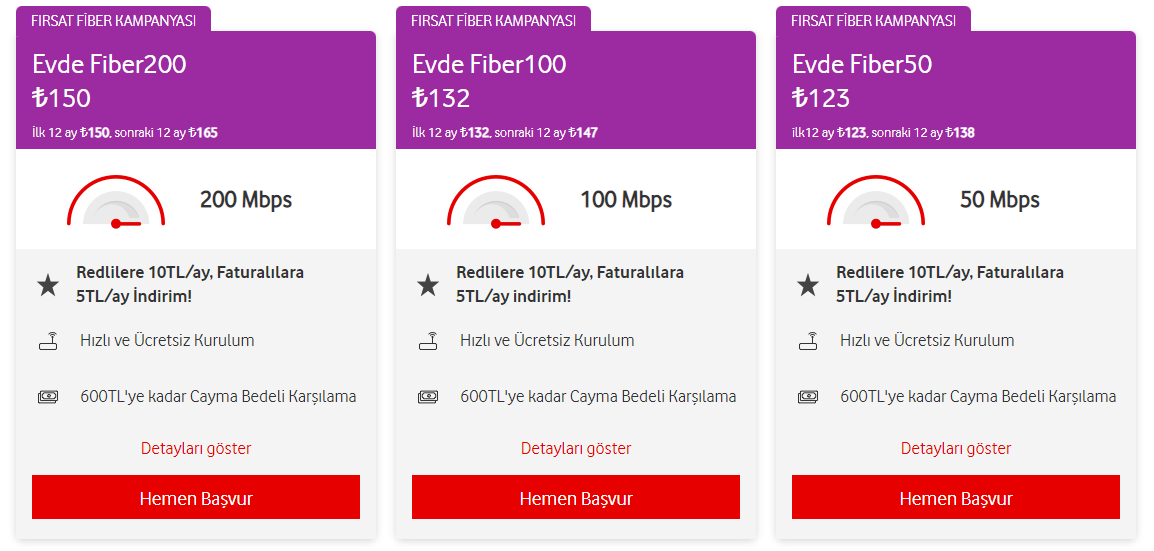Click the cash icon in Evde Fiber200 card

(x=48, y=397)
